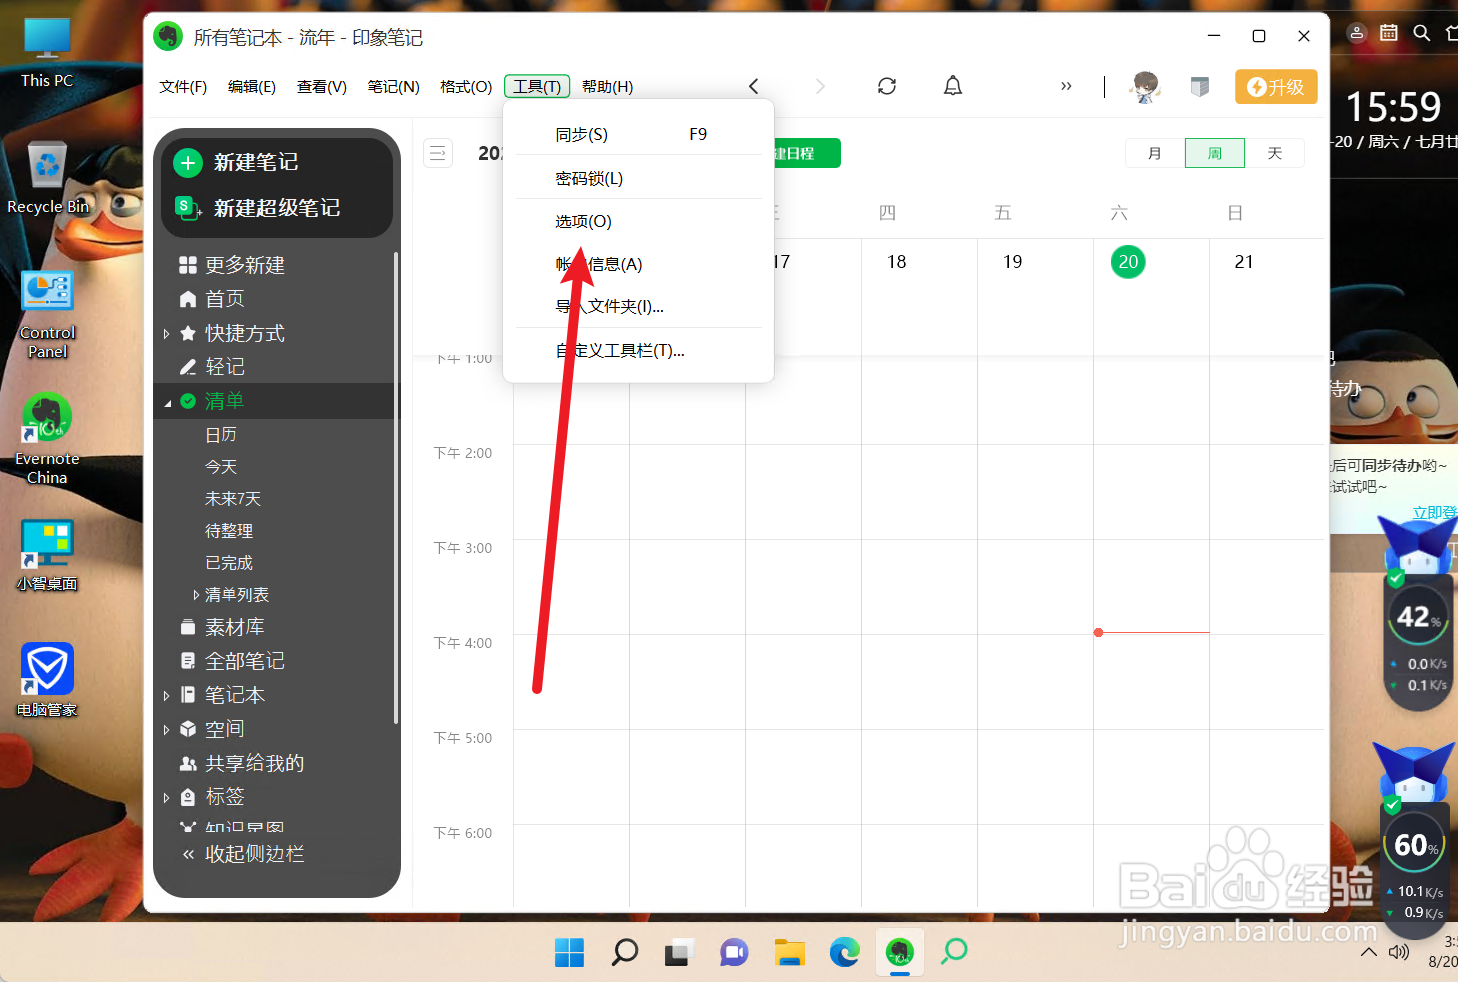Open the notification bell
Image resolution: width=1458 pixels, height=982 pixels.
[x=953, y=86]
